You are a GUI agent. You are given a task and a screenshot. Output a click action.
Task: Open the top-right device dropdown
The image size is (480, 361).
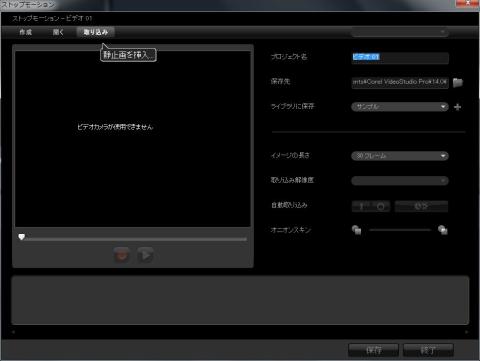[x=400, y=32]
